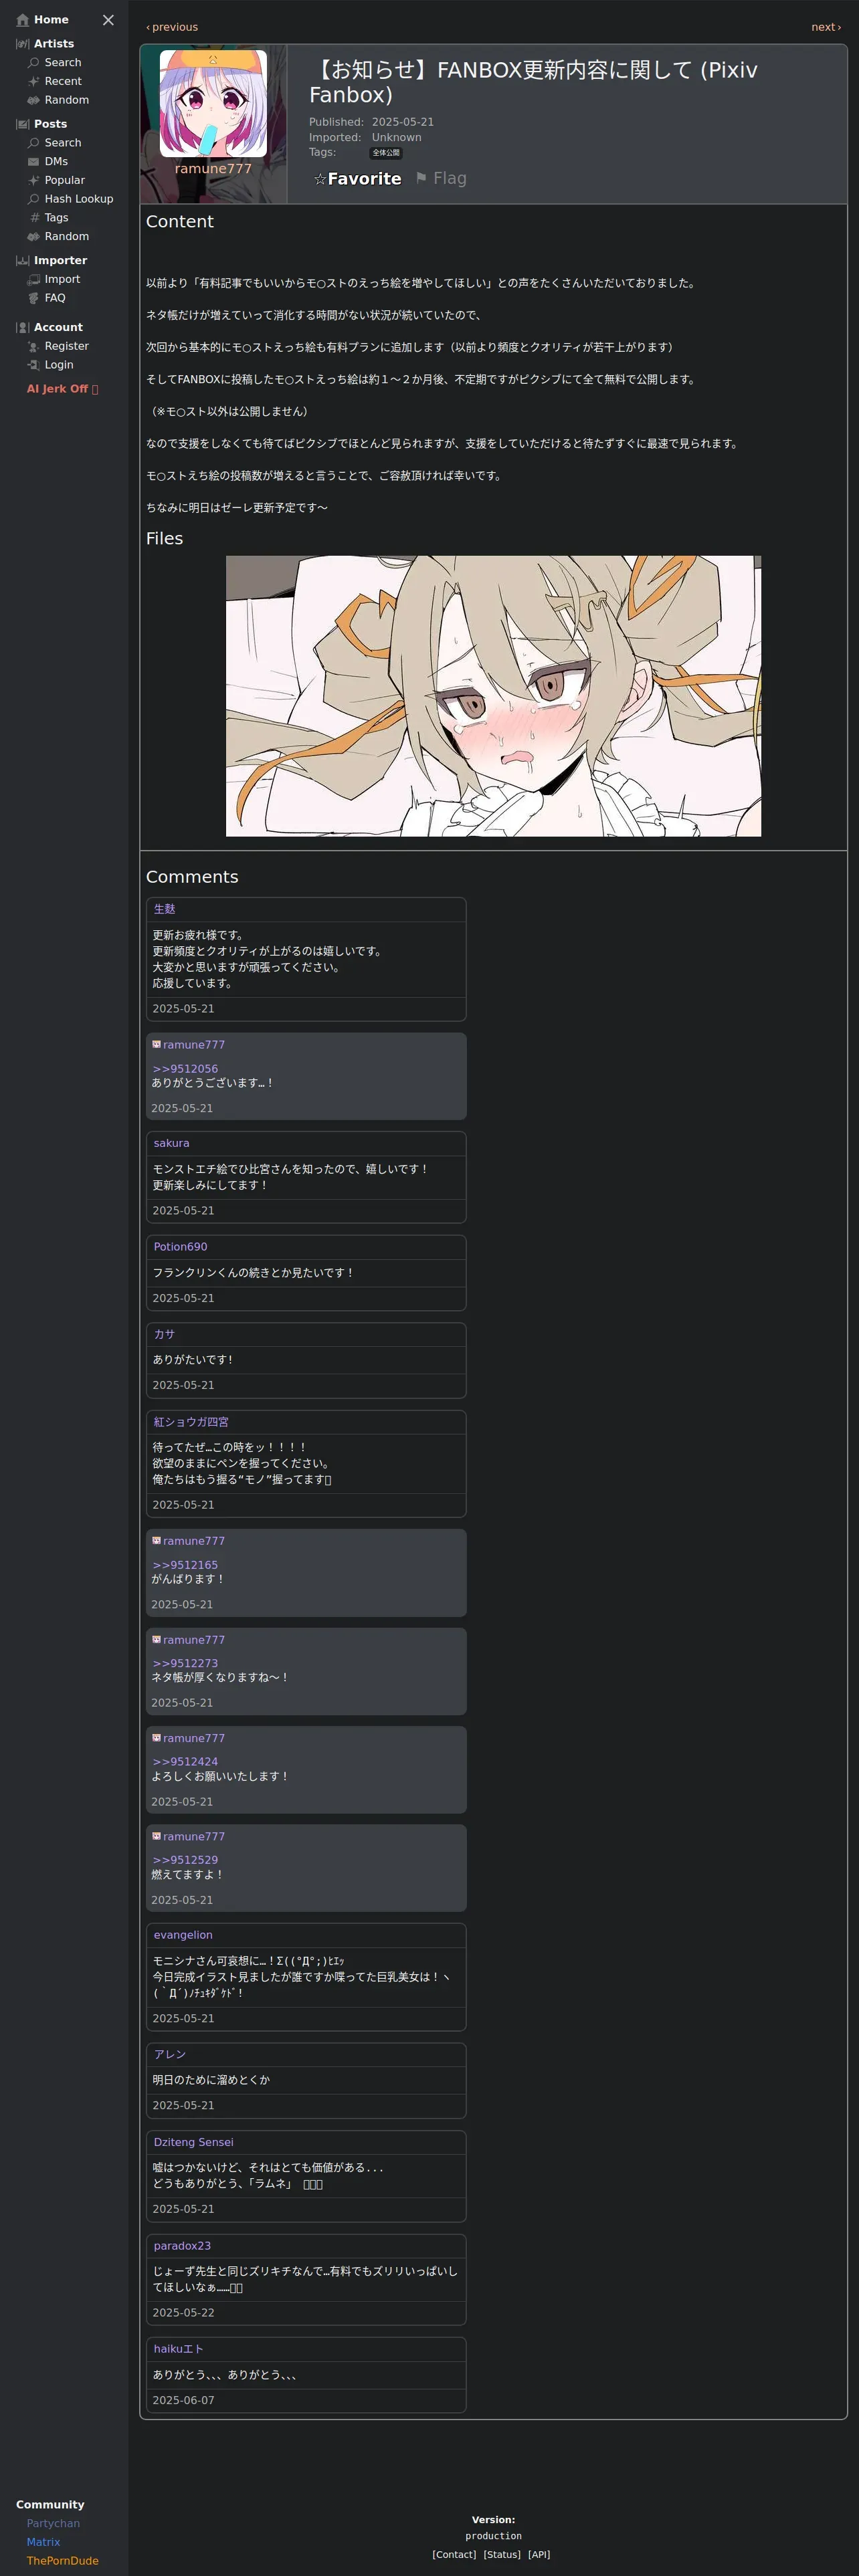
Task: Click the production version text in footer
Action: pyautogui.click(x=493, y=2536)
